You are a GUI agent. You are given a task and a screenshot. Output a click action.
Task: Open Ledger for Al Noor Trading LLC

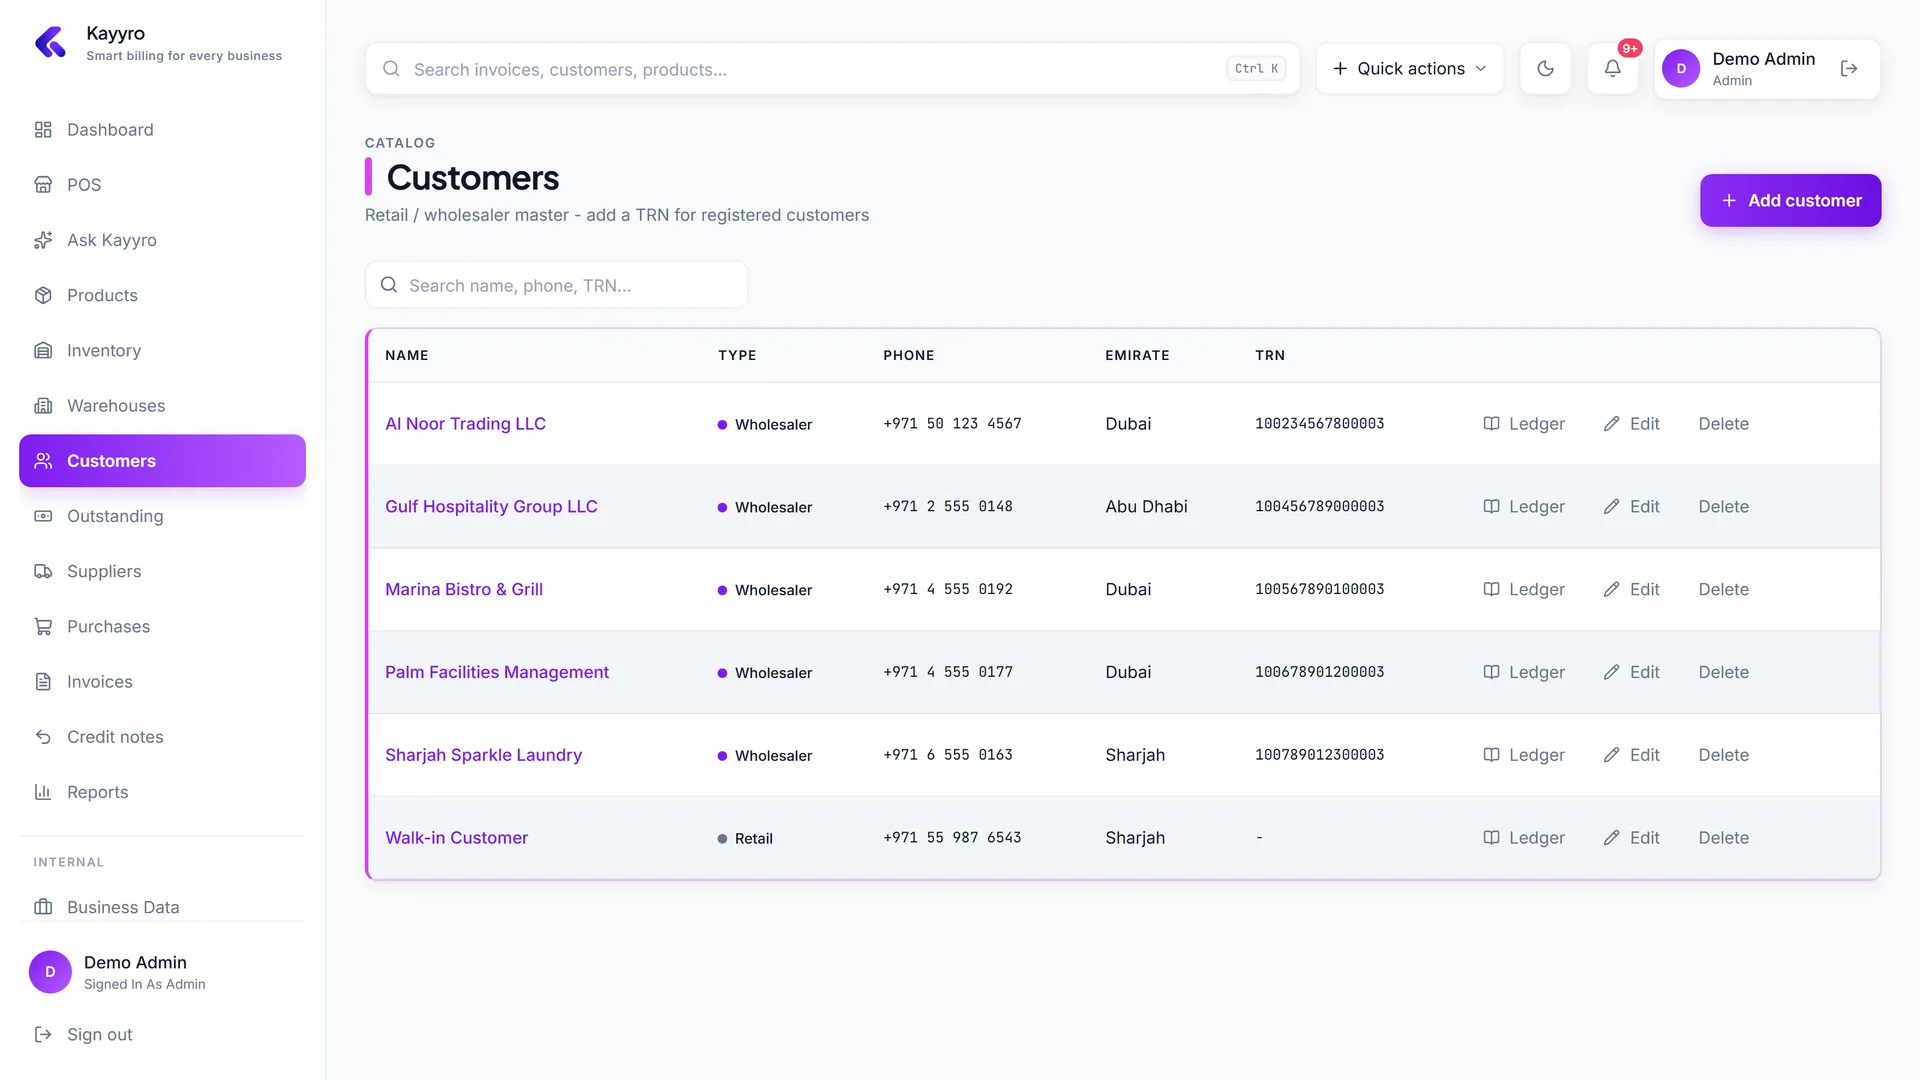click(x=1523, y=424)
